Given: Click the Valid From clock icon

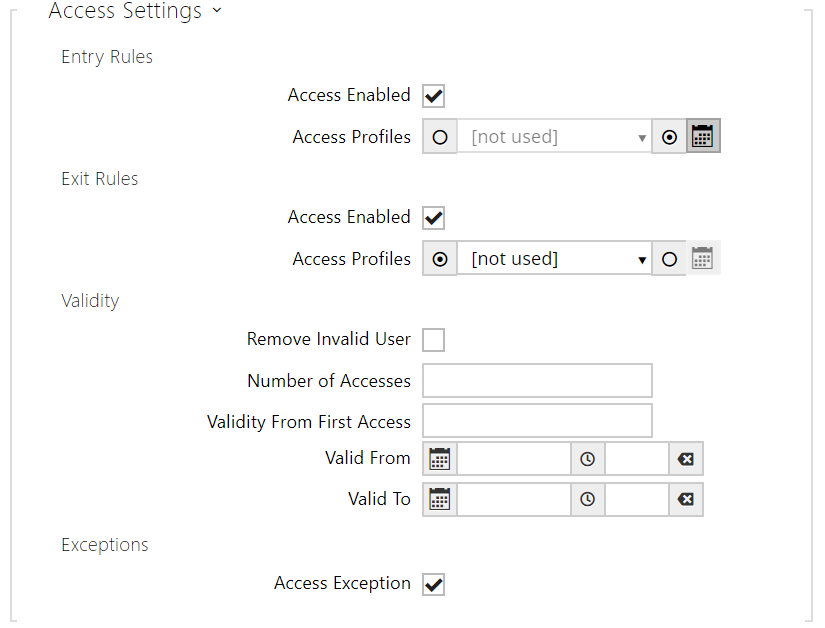Looking at the screenshot, I should click(x=588, y=459).
